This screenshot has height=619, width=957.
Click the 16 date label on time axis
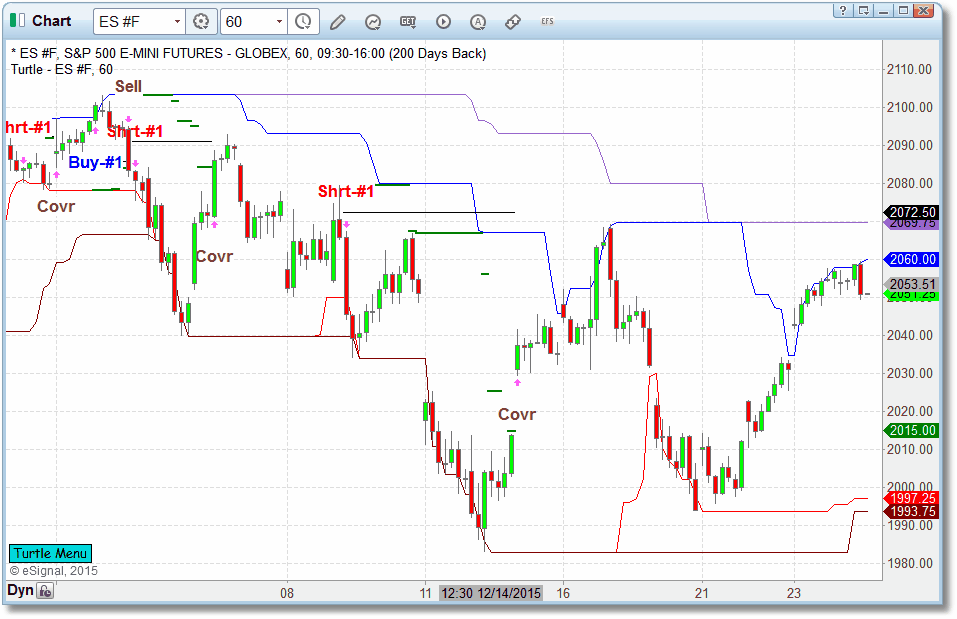[x=563, y=593]
